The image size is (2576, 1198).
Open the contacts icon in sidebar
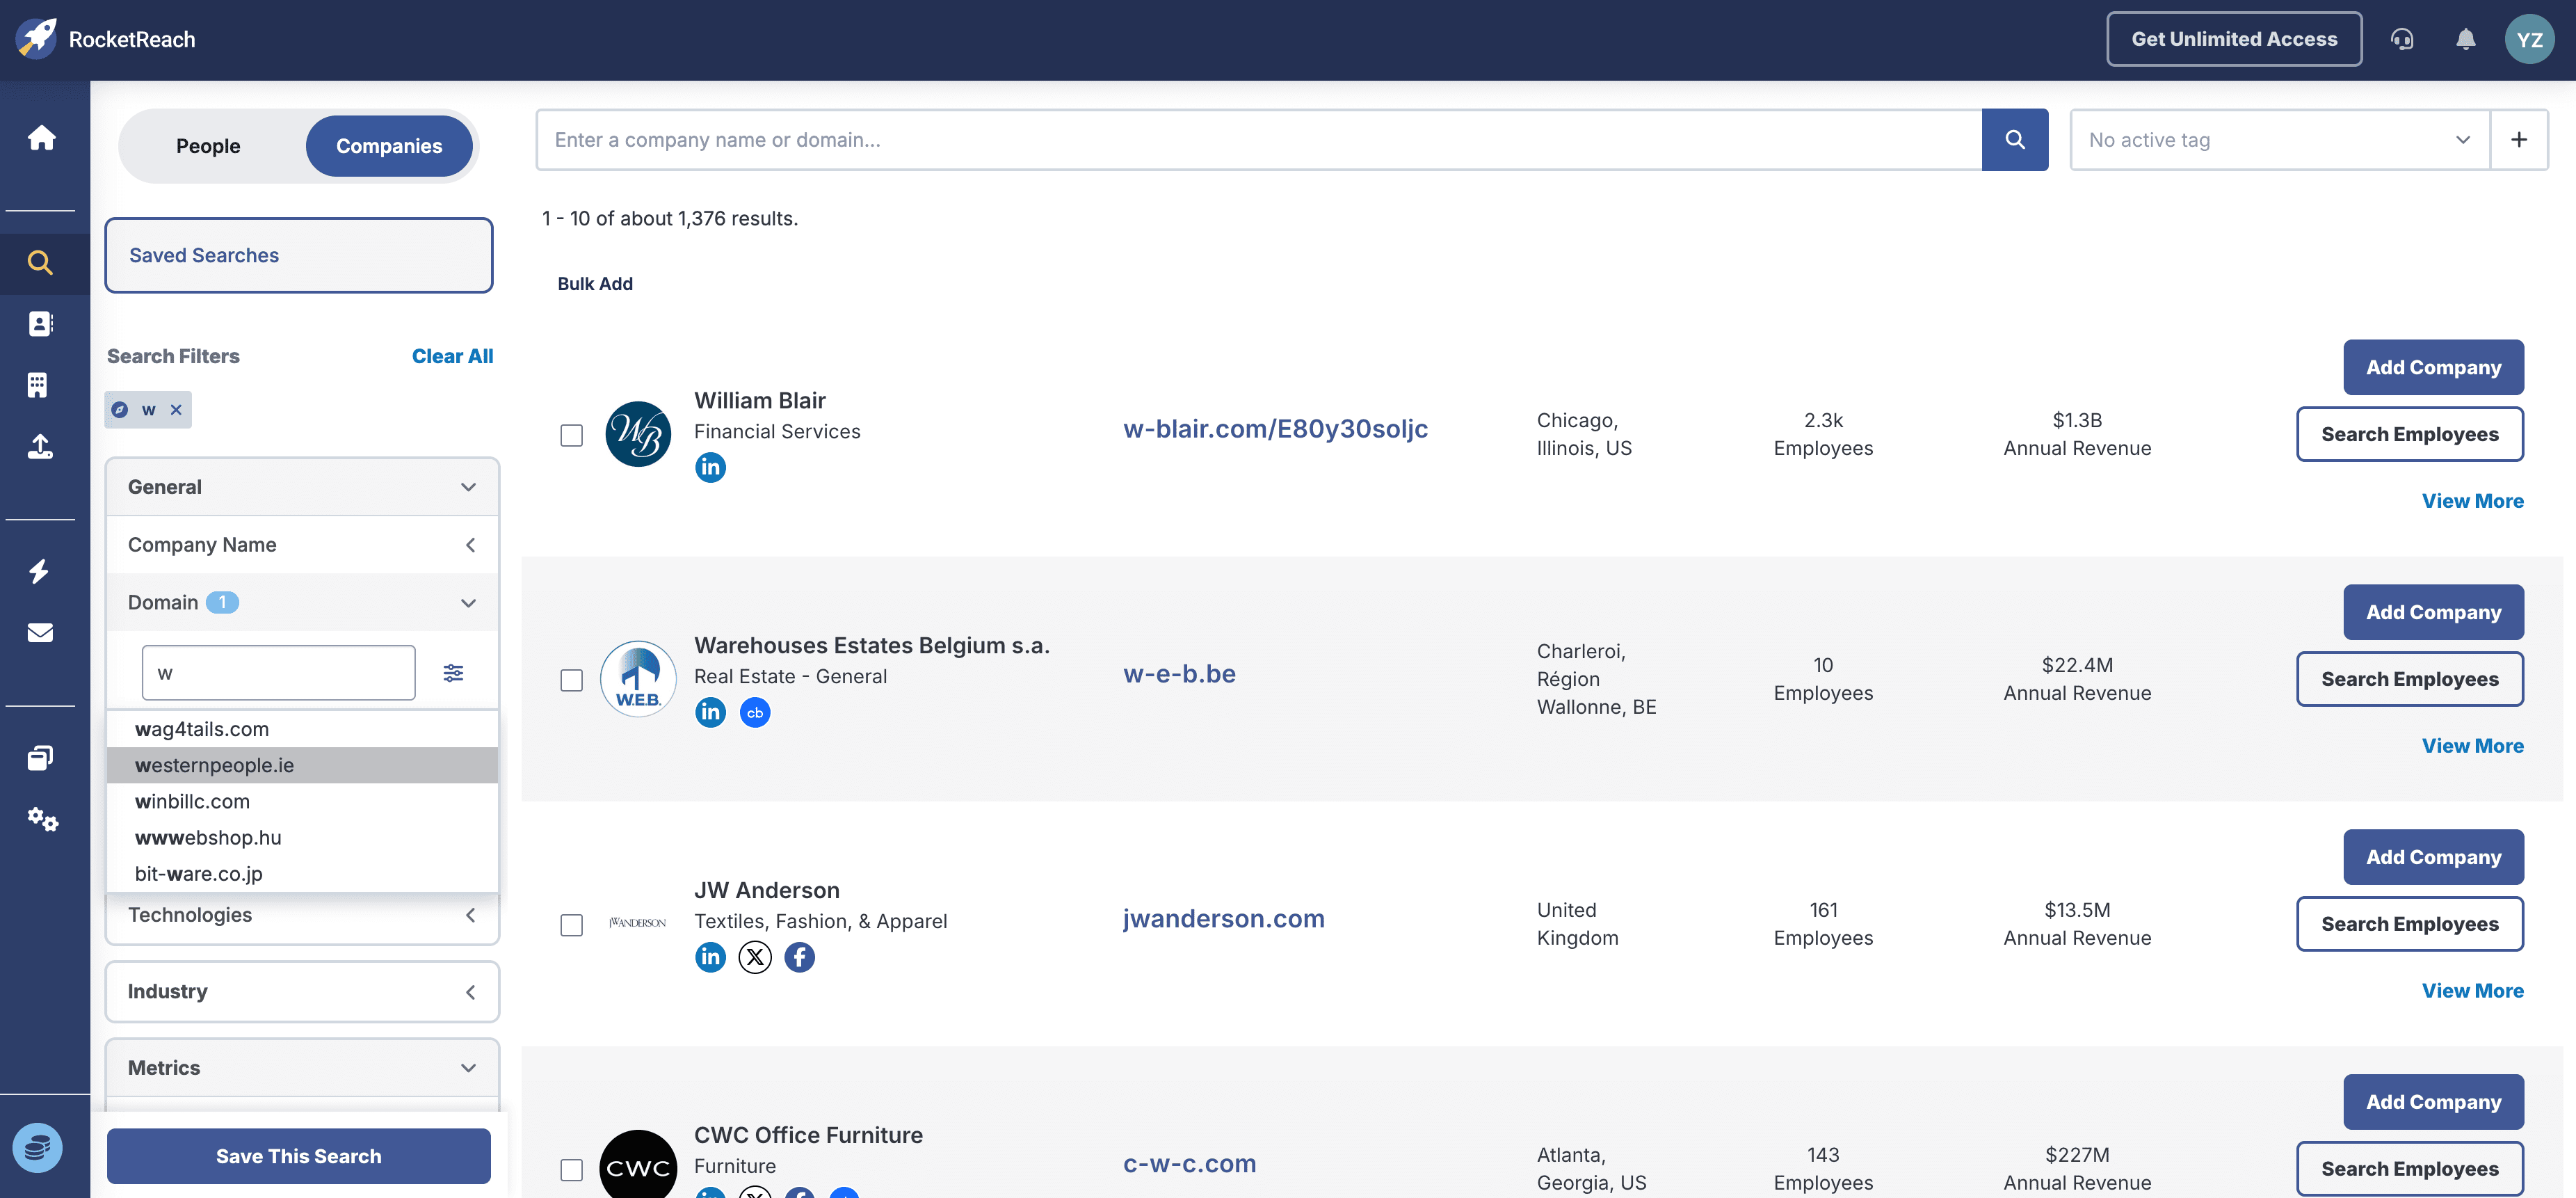(40, 324)
